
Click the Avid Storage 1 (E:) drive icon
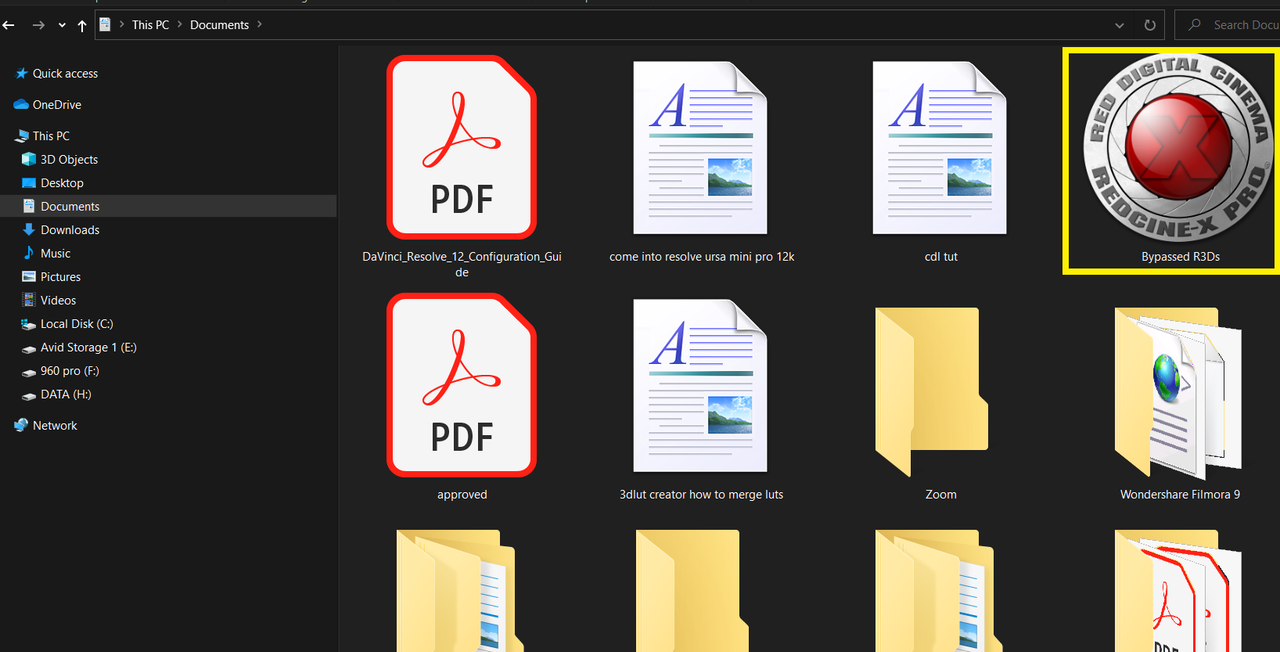click(29, 348)
